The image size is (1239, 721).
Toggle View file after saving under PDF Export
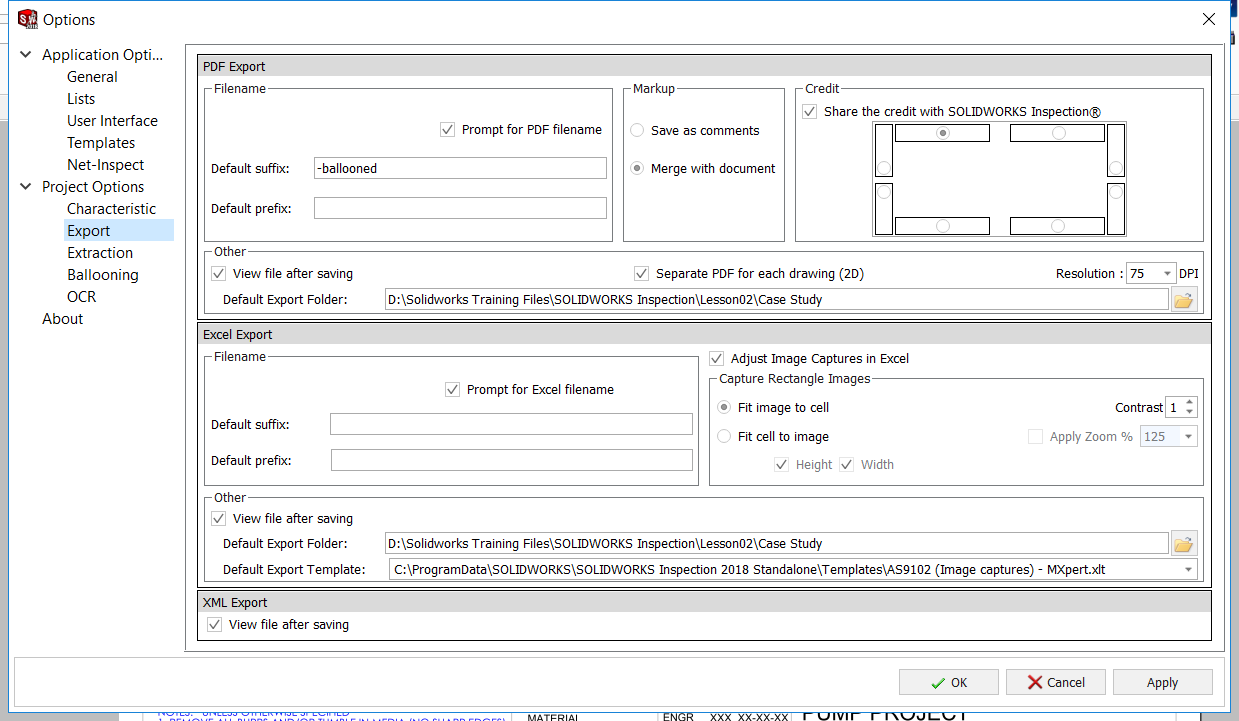pyautogui.click(x=219, y=273)
